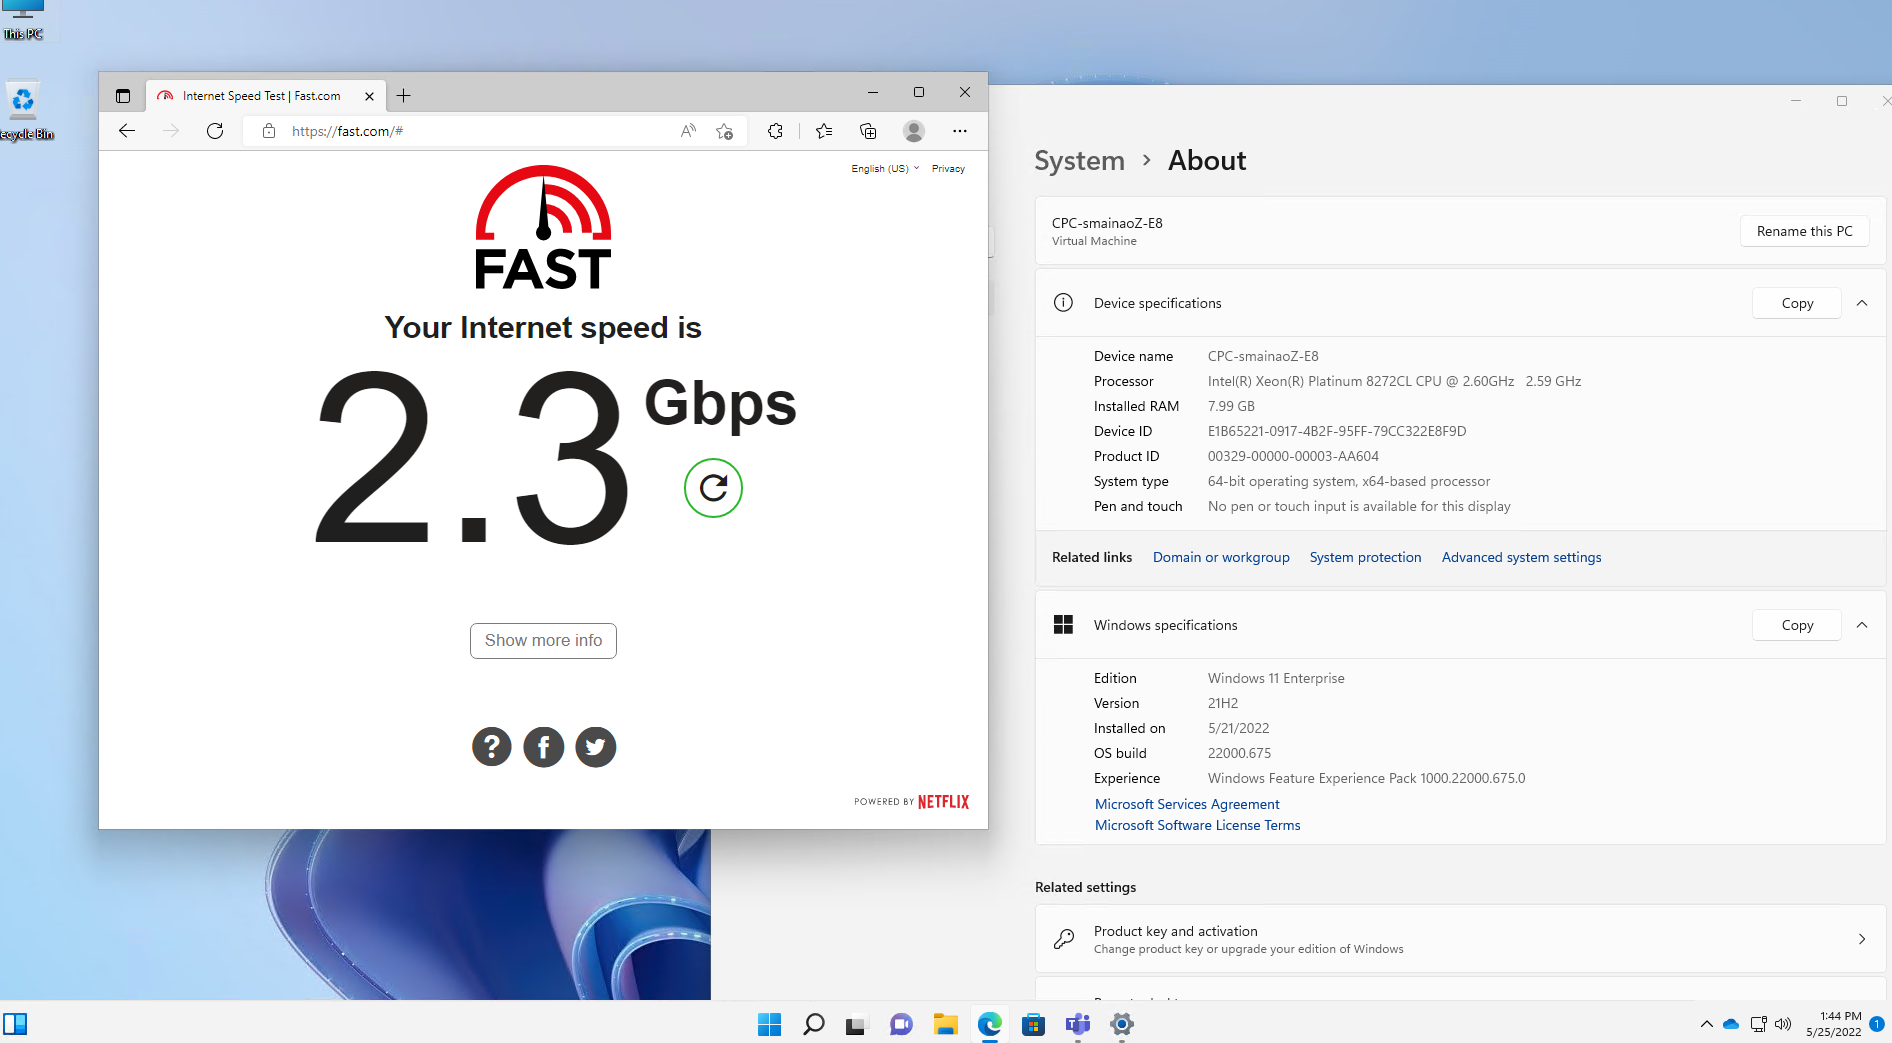View site information lock icon
The width and height of the screenshot is (1892, 1043).
click(x=268, y=131)
